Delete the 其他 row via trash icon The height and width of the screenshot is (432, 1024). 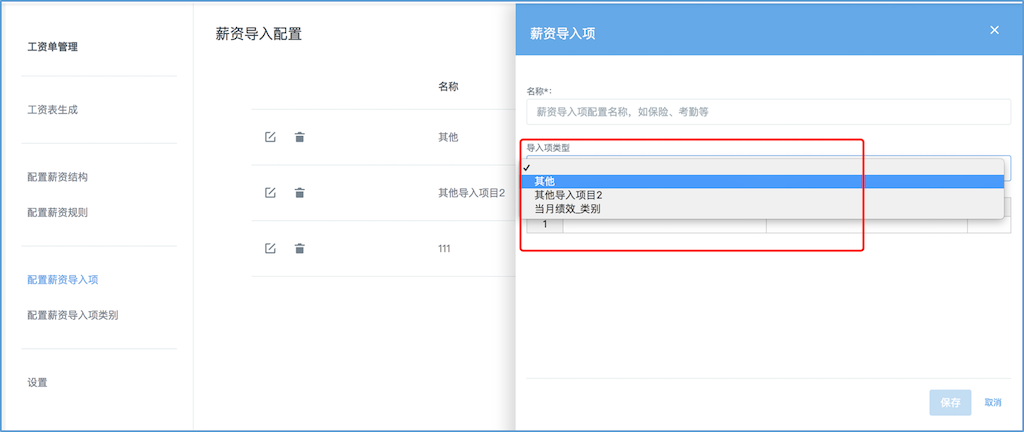[299, 137]
